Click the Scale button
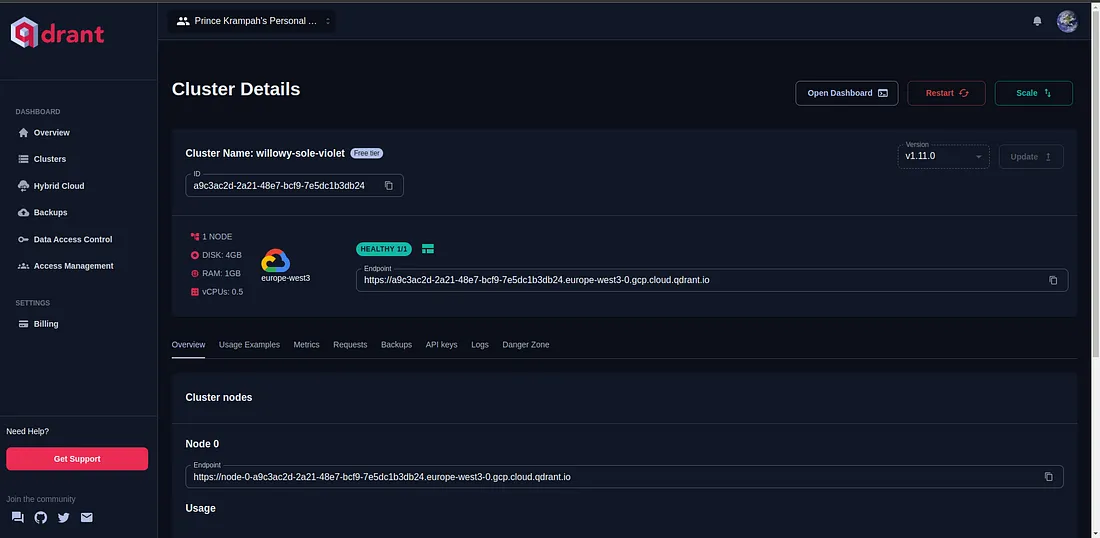 pos(1033,93)
